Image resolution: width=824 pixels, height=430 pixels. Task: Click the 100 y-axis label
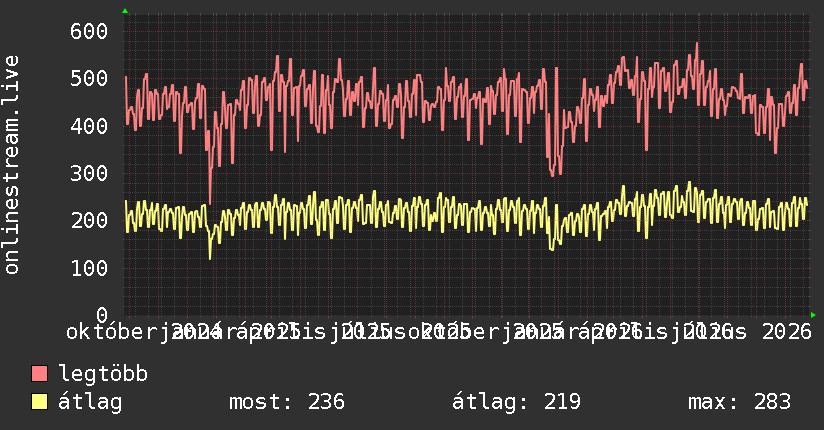point(89,268)
